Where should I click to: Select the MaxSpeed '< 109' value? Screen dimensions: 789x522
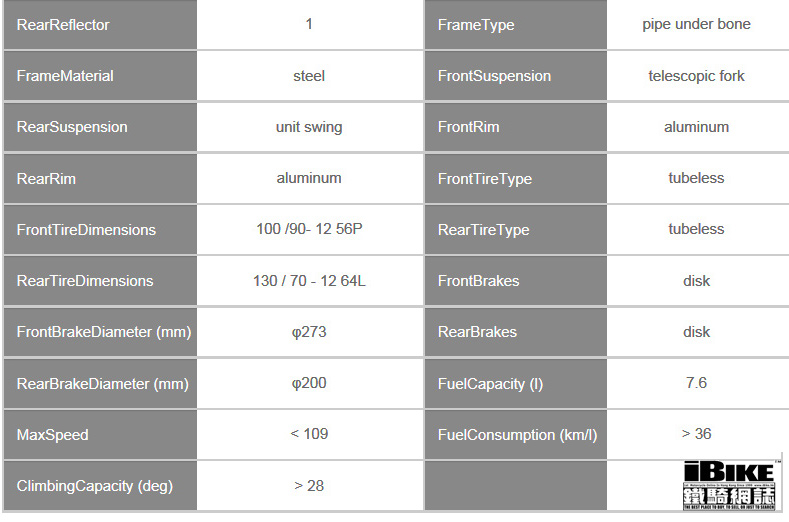tap(309, 434)
